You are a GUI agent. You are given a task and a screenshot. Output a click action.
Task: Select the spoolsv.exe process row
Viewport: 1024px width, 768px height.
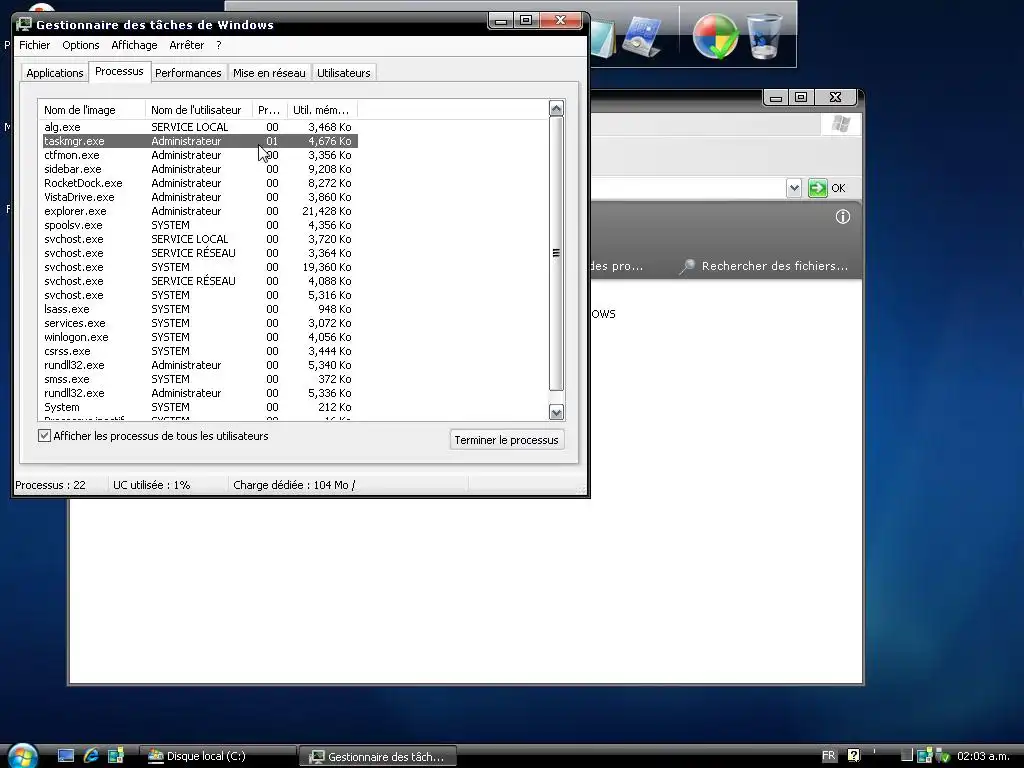click(199, 225)
